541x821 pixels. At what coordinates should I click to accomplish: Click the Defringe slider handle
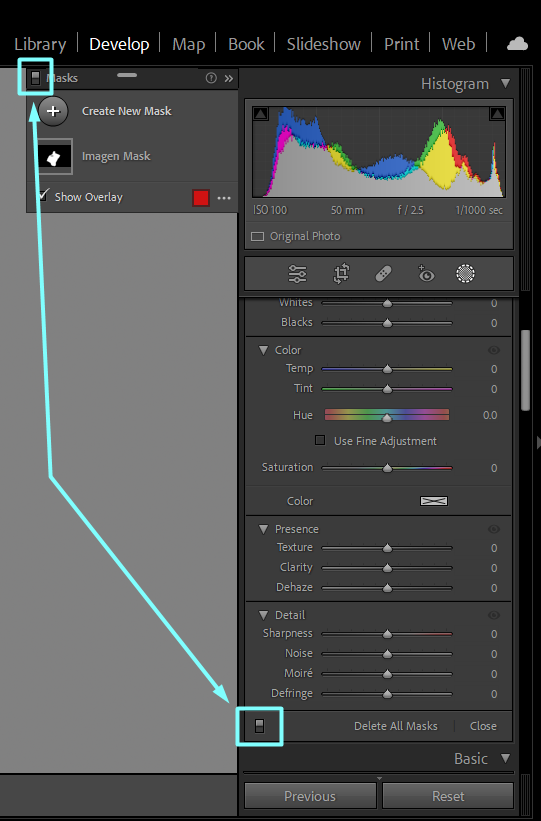pos(387,694)
